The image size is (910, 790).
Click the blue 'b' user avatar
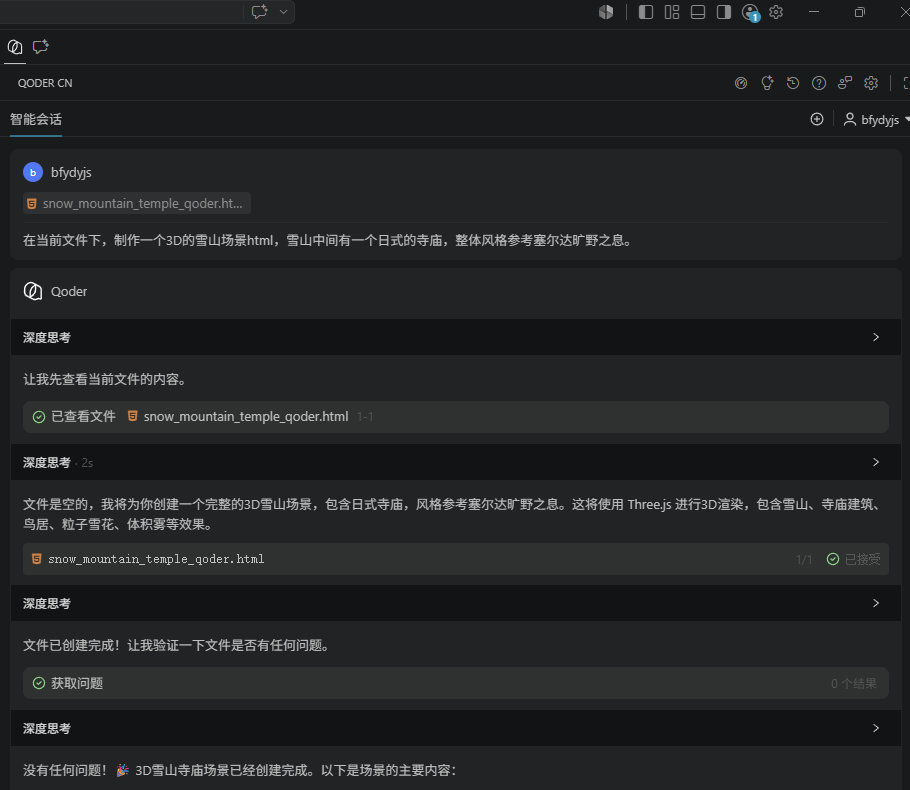pyautogui.click(x=33, y=172)
